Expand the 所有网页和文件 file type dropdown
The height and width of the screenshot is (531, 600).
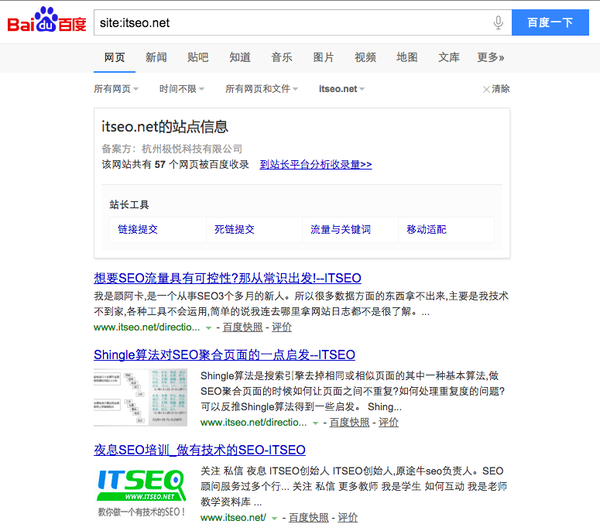click(x=261, y=89)
